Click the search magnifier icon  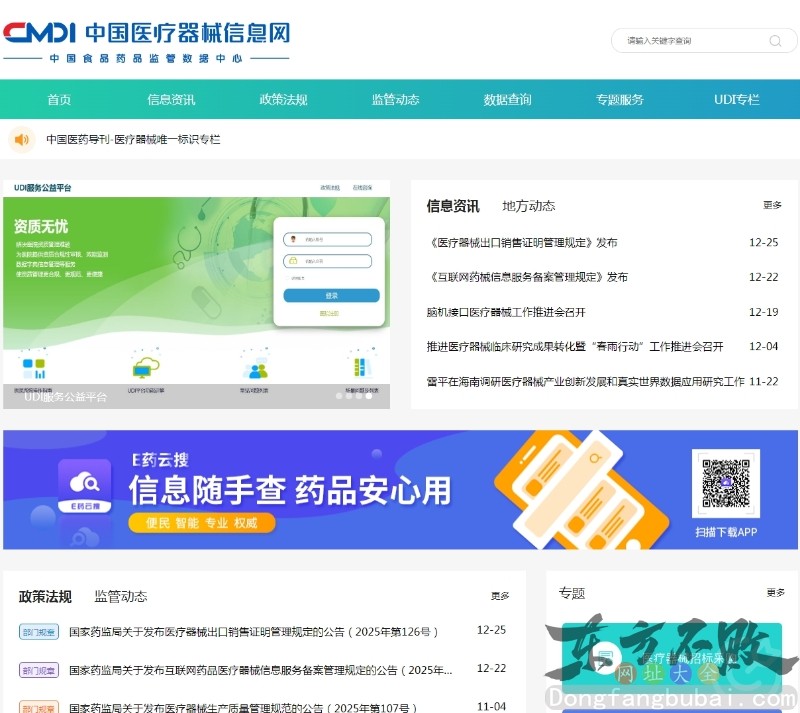pyautogui.click(x=775, y=41)
